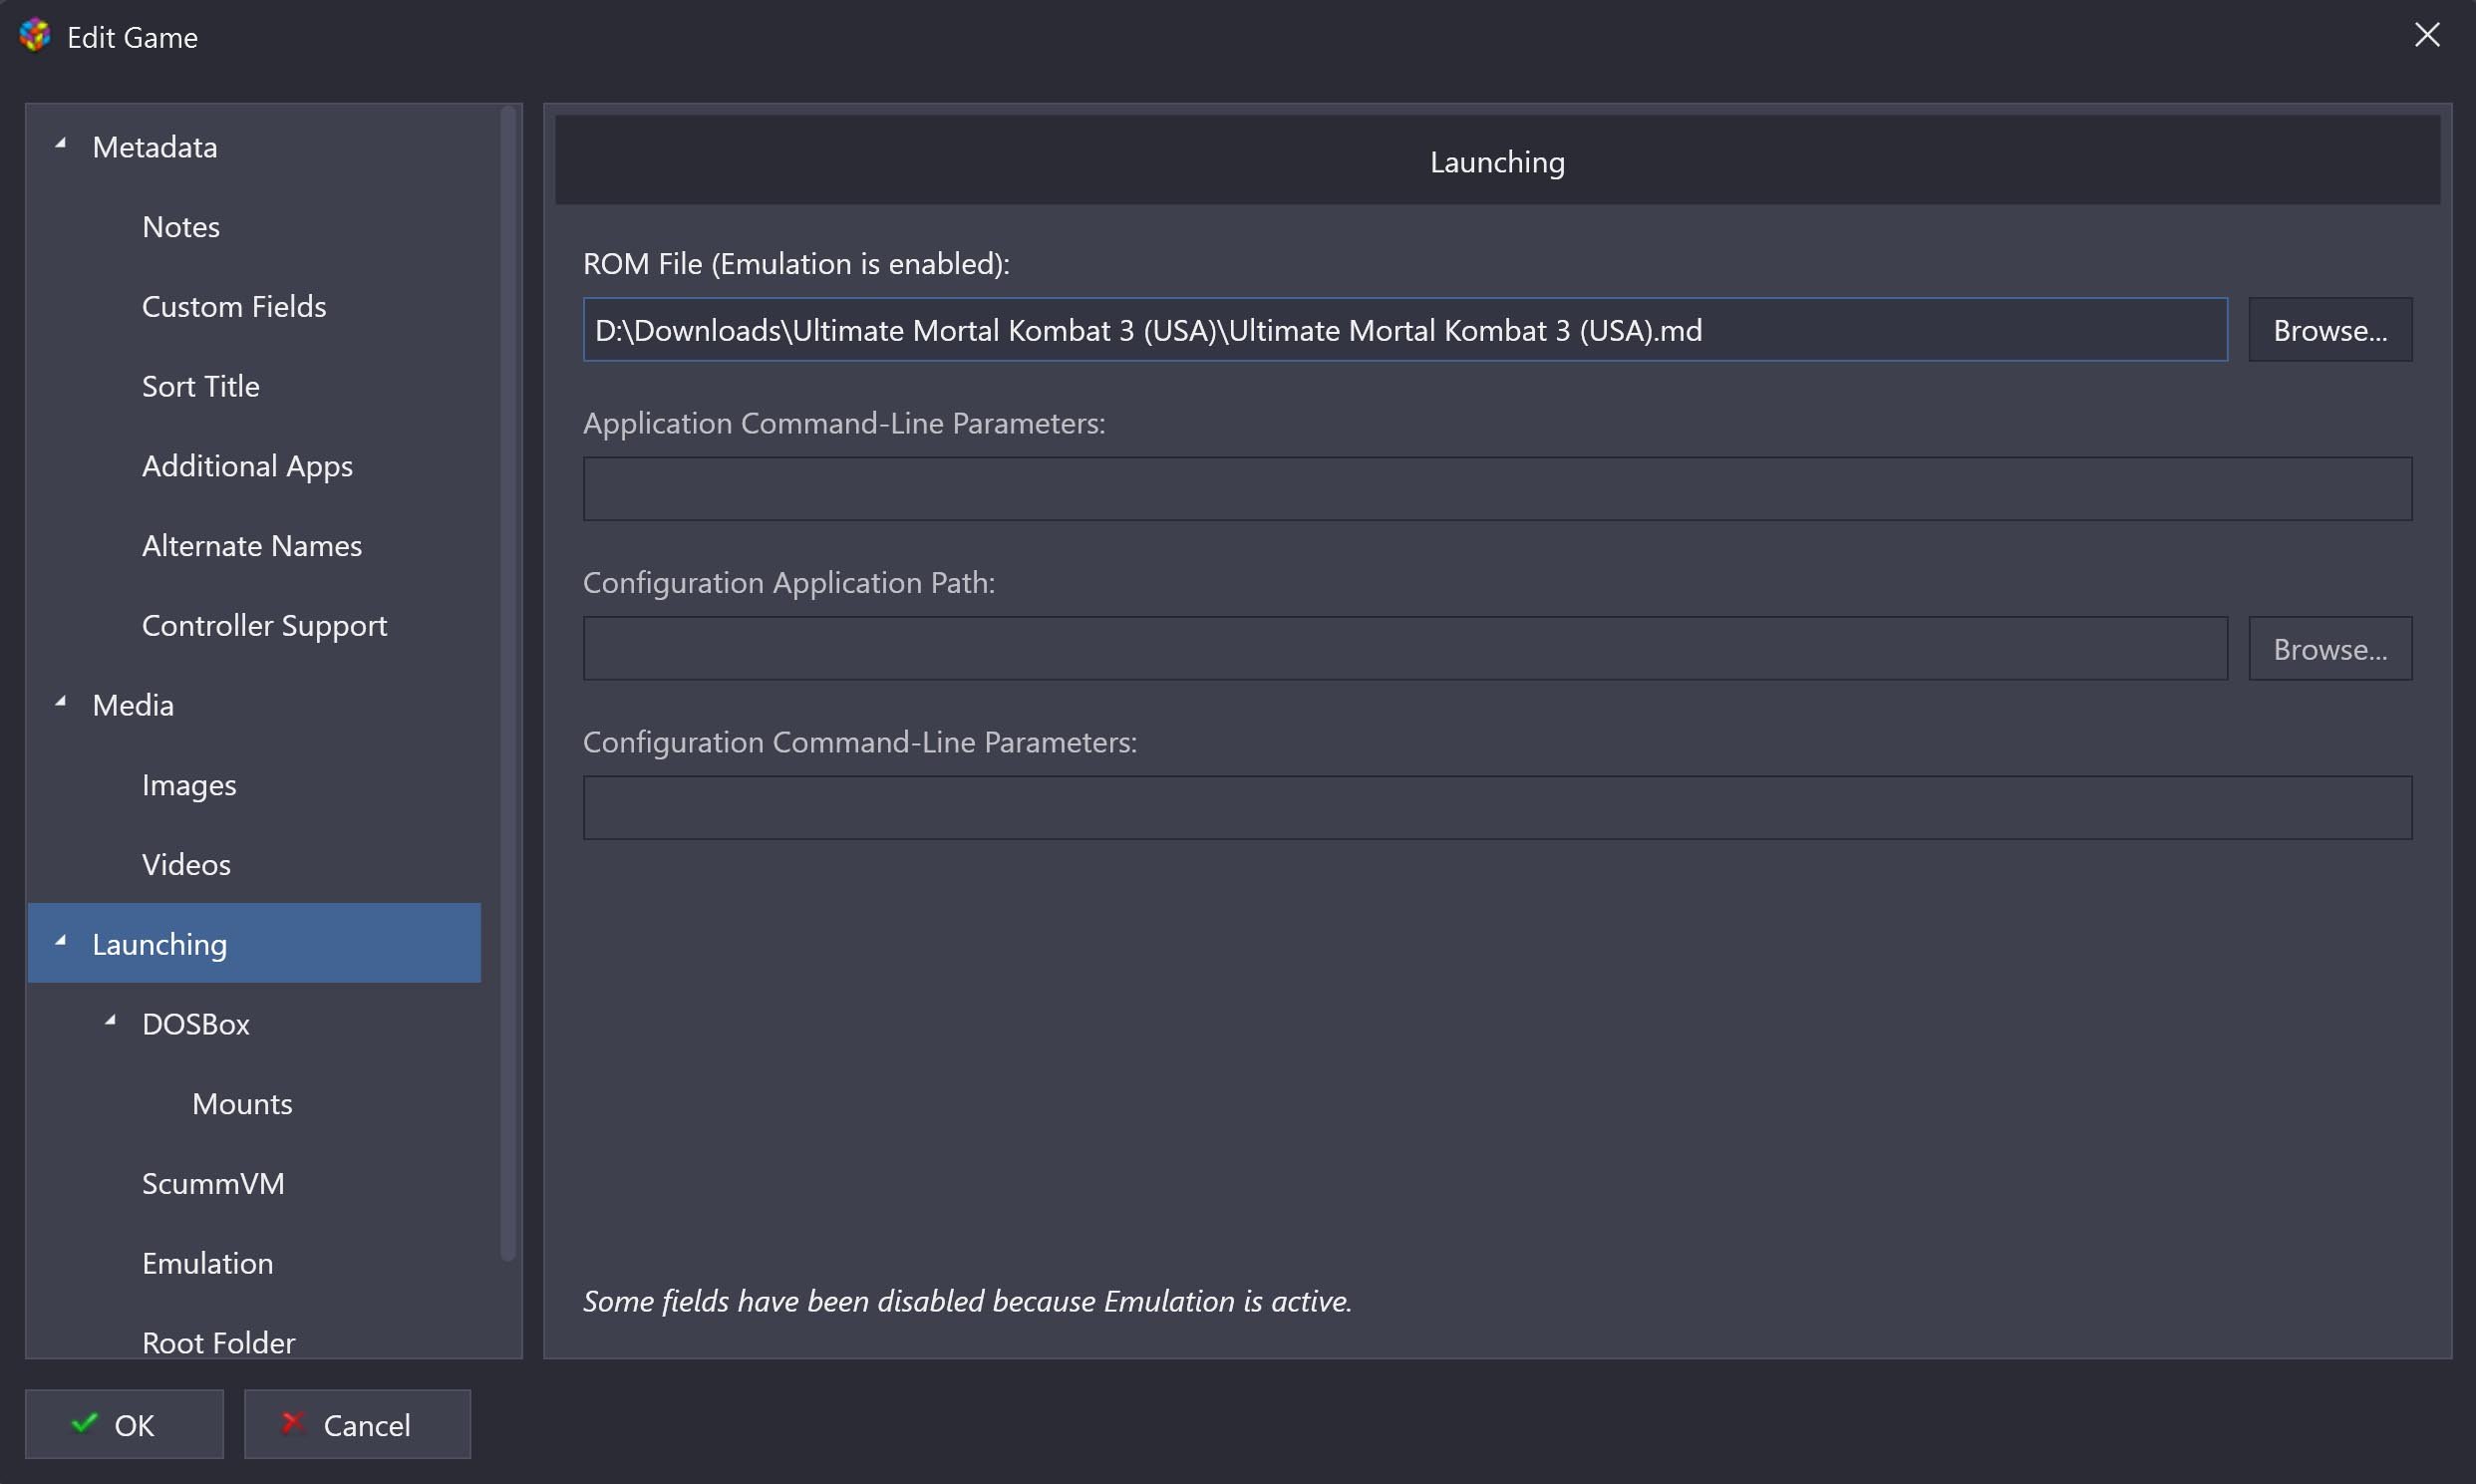Screen dimensions: 2476x1484
Task: Open the DOSBox settings page
Action: tap(196, 1024)
